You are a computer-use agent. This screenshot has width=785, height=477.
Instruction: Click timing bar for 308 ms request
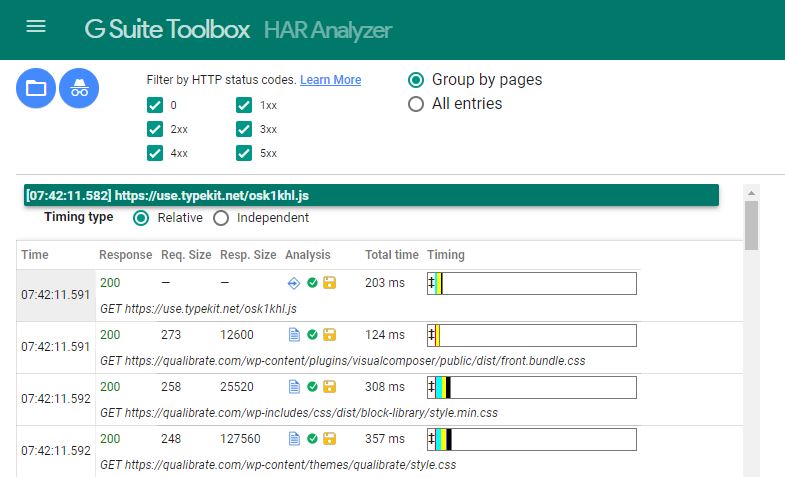532,387
